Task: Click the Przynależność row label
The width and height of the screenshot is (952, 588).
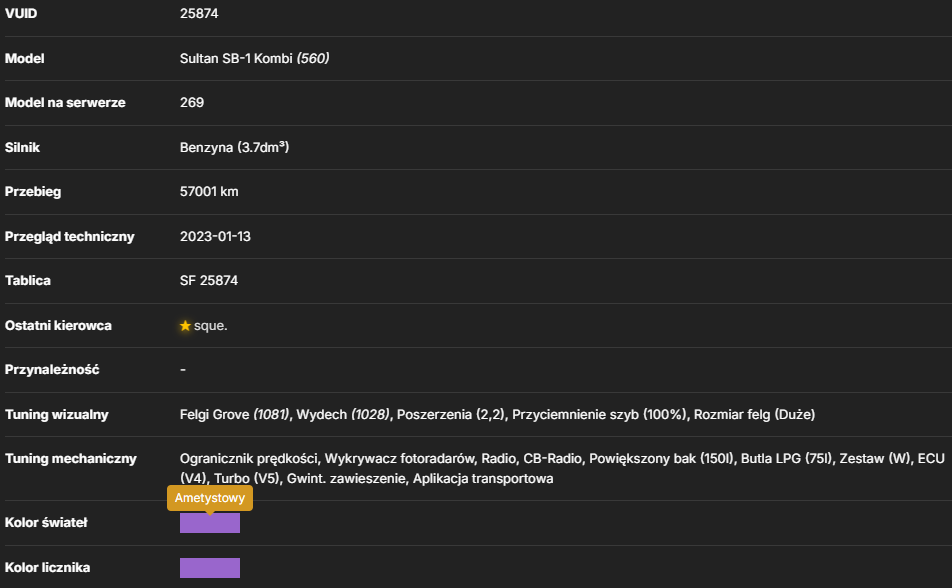Action: pos(52,370)
